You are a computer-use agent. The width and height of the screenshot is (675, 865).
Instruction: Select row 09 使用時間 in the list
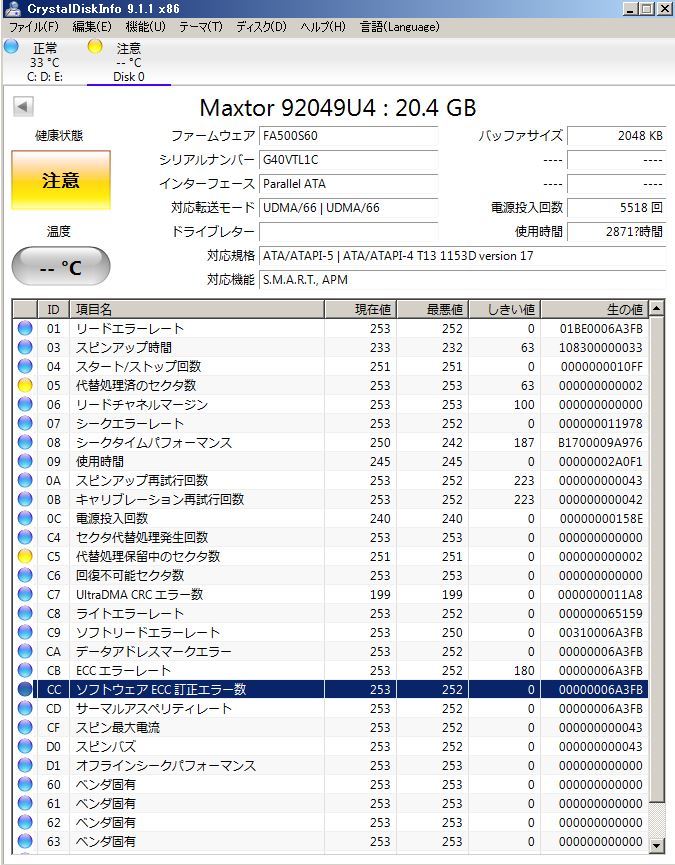point(330,461)
